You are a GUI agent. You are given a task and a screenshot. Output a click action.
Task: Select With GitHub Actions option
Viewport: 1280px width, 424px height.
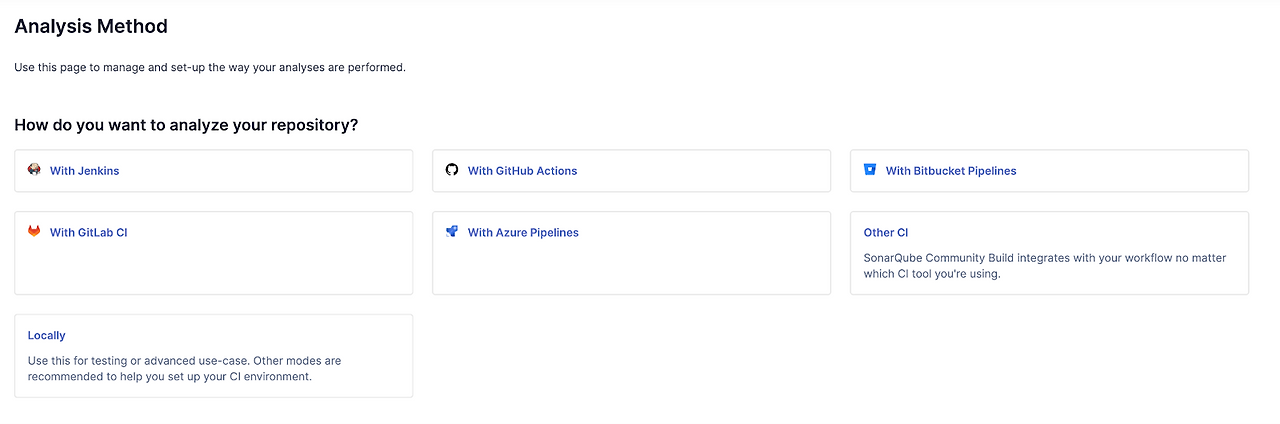522,171
